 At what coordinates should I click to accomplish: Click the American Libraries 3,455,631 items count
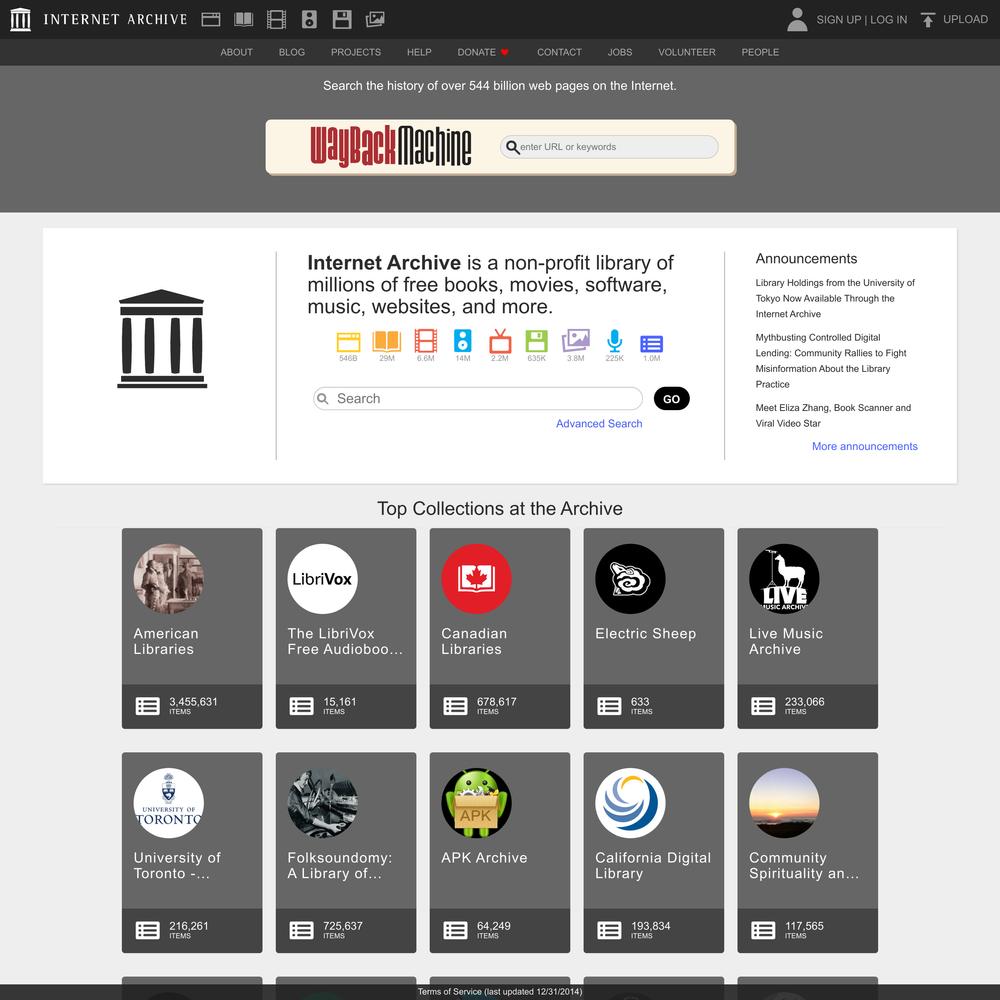point(193,705)
